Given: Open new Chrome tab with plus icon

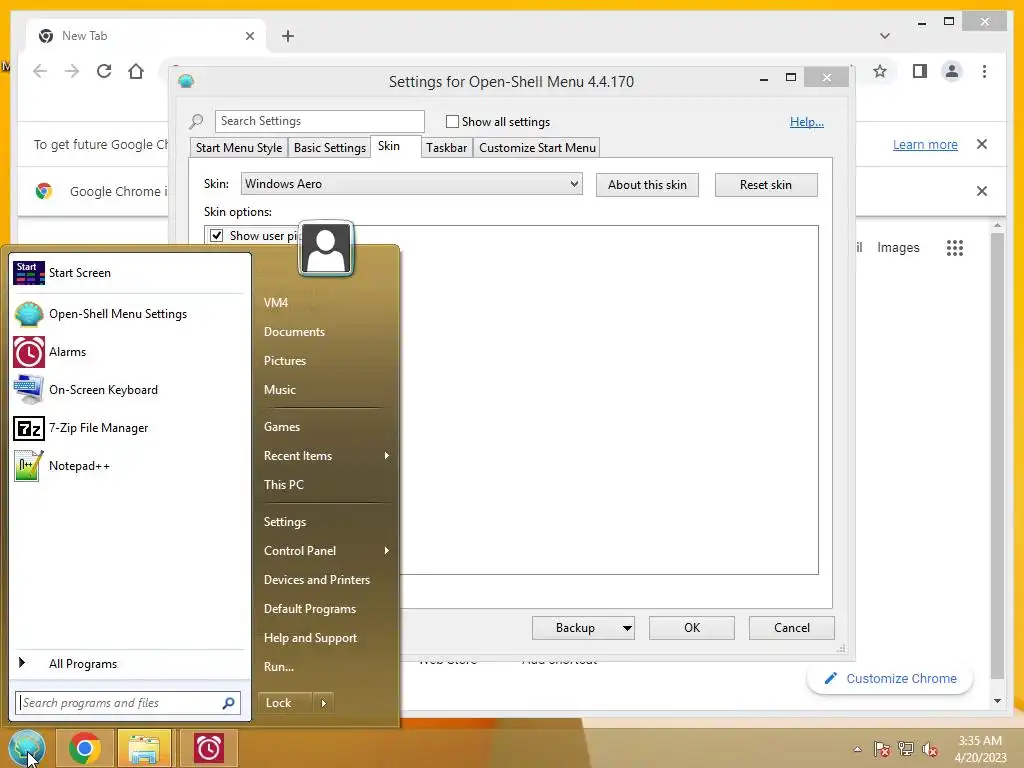Looking at the screenshot, I should pyautogui.click(x=288, y=36).
